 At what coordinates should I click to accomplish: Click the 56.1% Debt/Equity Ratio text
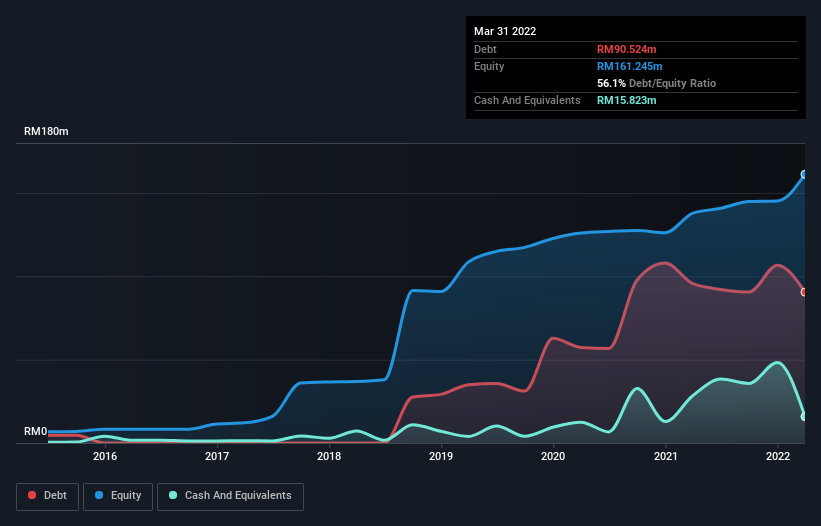pyautogui.click(x=657, y=83)
